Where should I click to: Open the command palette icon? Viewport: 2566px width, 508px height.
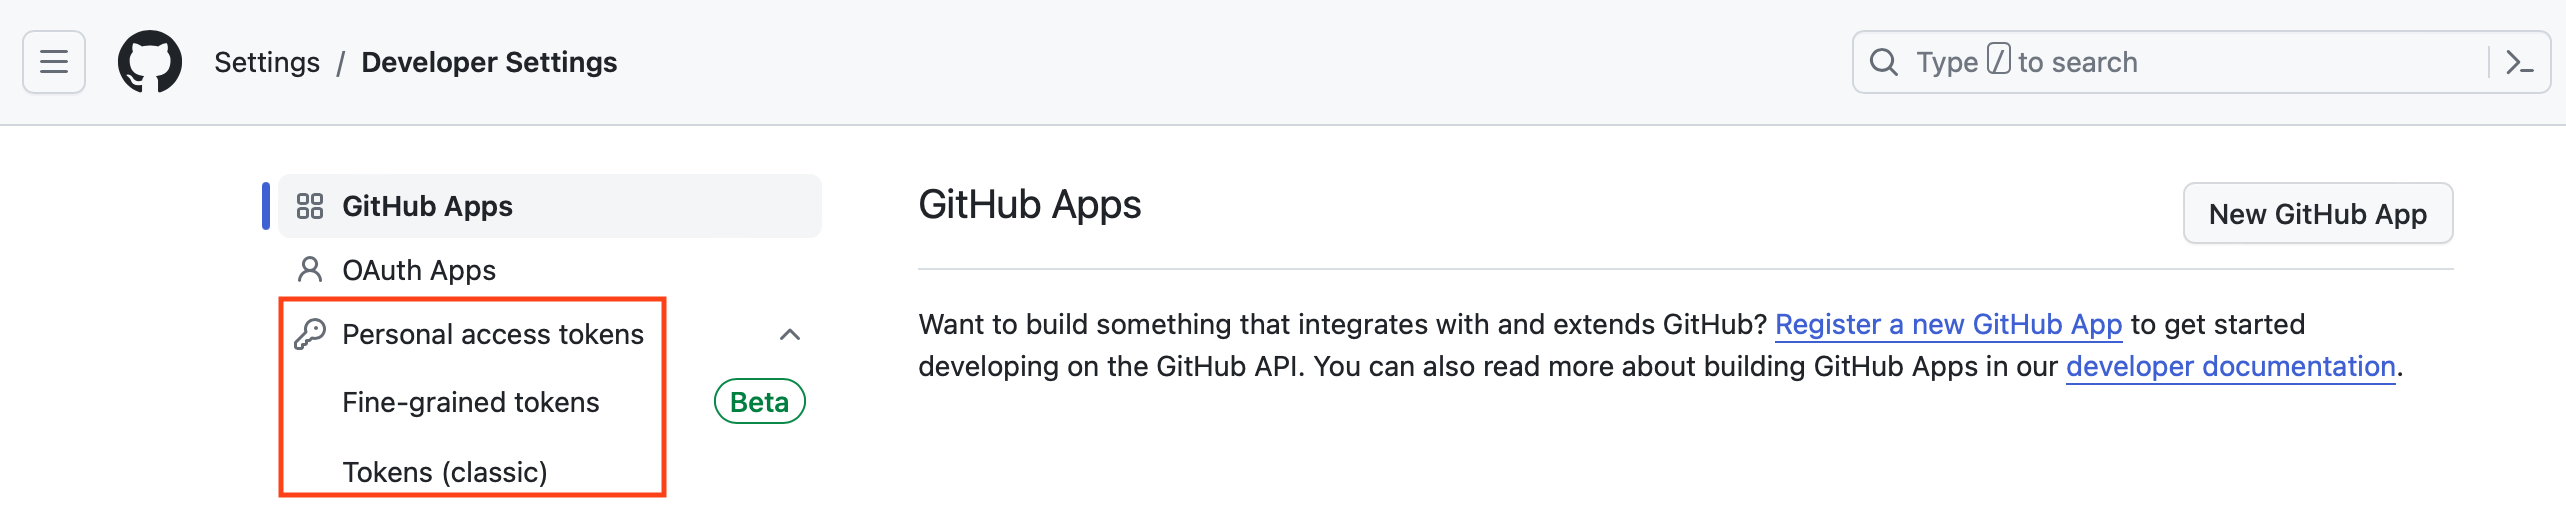click(x=2519, y=63)
